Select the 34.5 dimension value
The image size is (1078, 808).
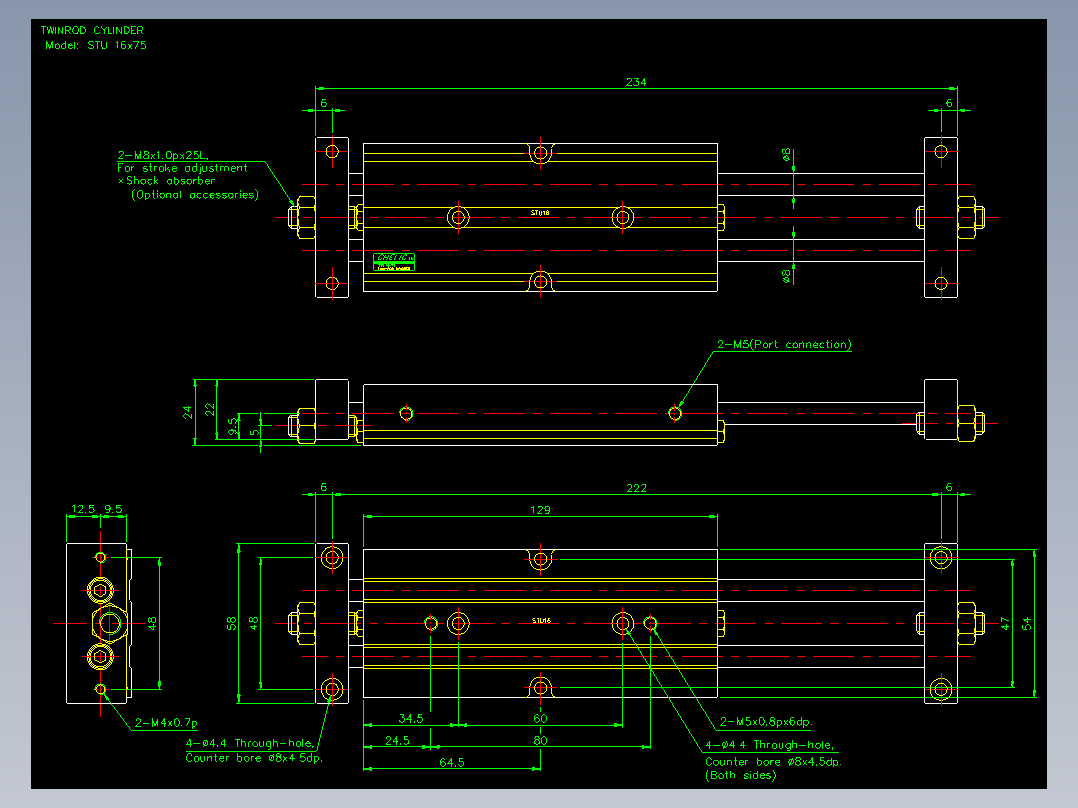tap(410, 718)
